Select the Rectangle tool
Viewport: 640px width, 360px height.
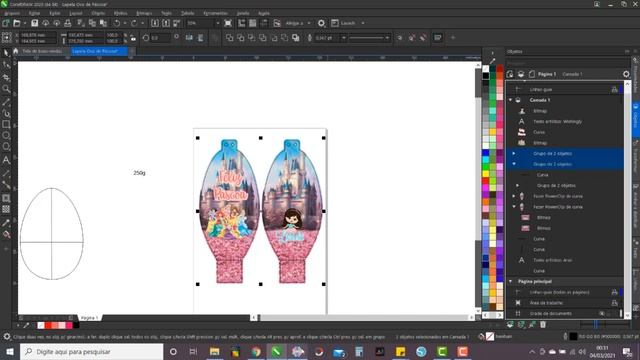pyautogui.click(x=6, y=124)
